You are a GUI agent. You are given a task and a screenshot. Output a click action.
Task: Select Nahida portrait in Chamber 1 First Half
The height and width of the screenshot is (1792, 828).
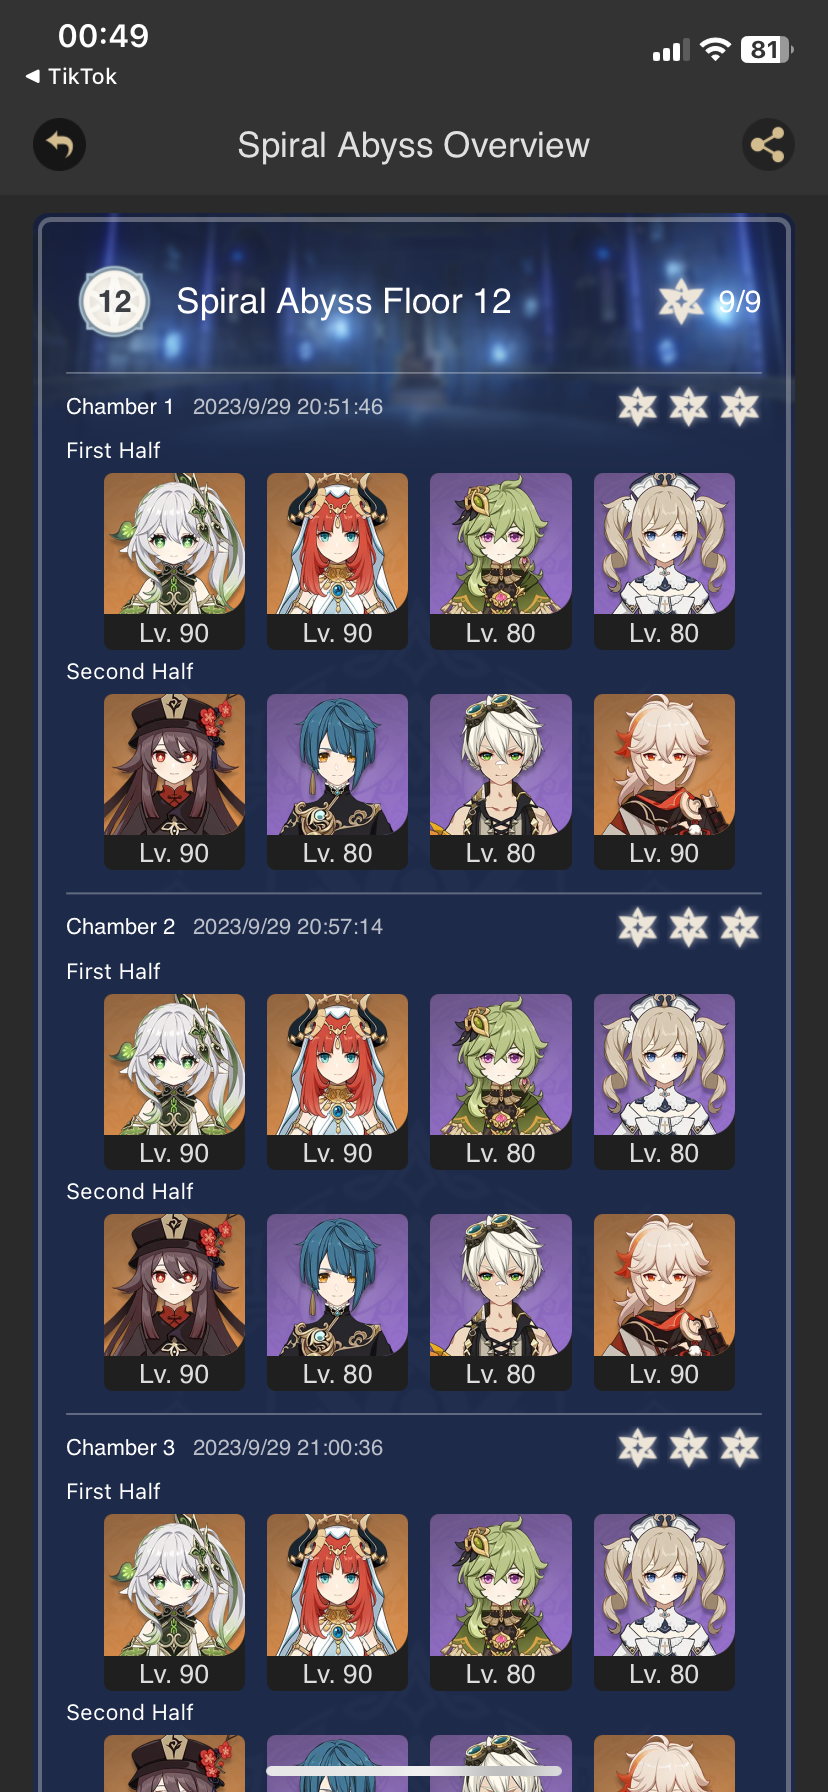pos(174,561)
